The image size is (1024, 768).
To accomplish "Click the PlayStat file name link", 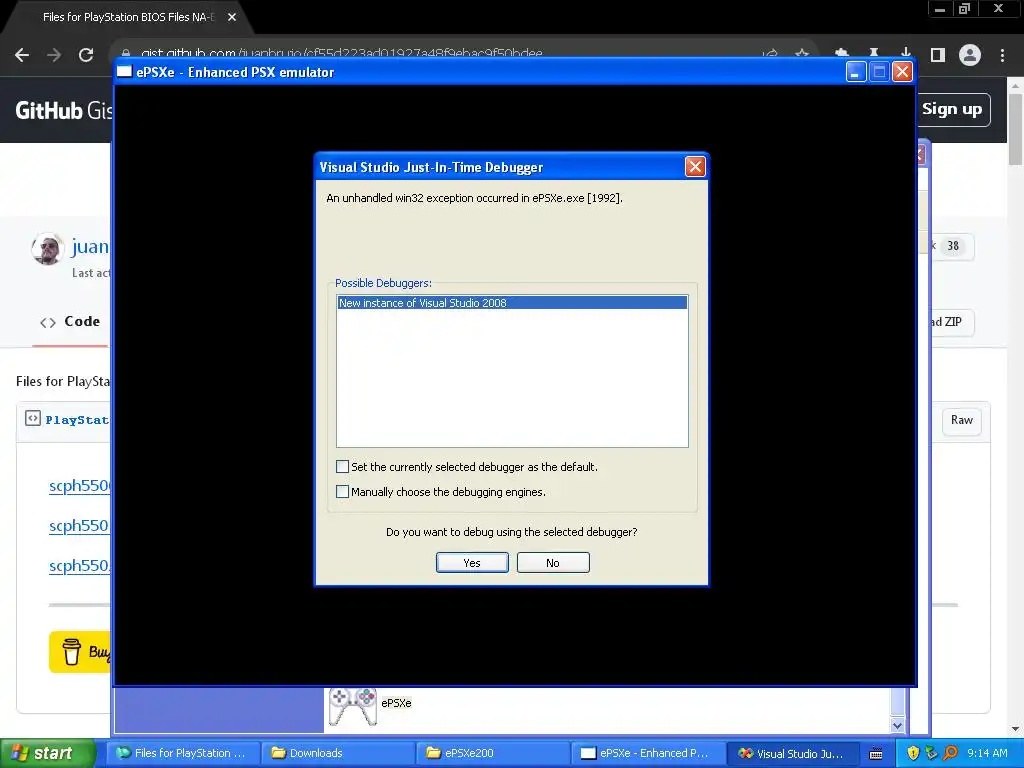I will click(77, 420).
